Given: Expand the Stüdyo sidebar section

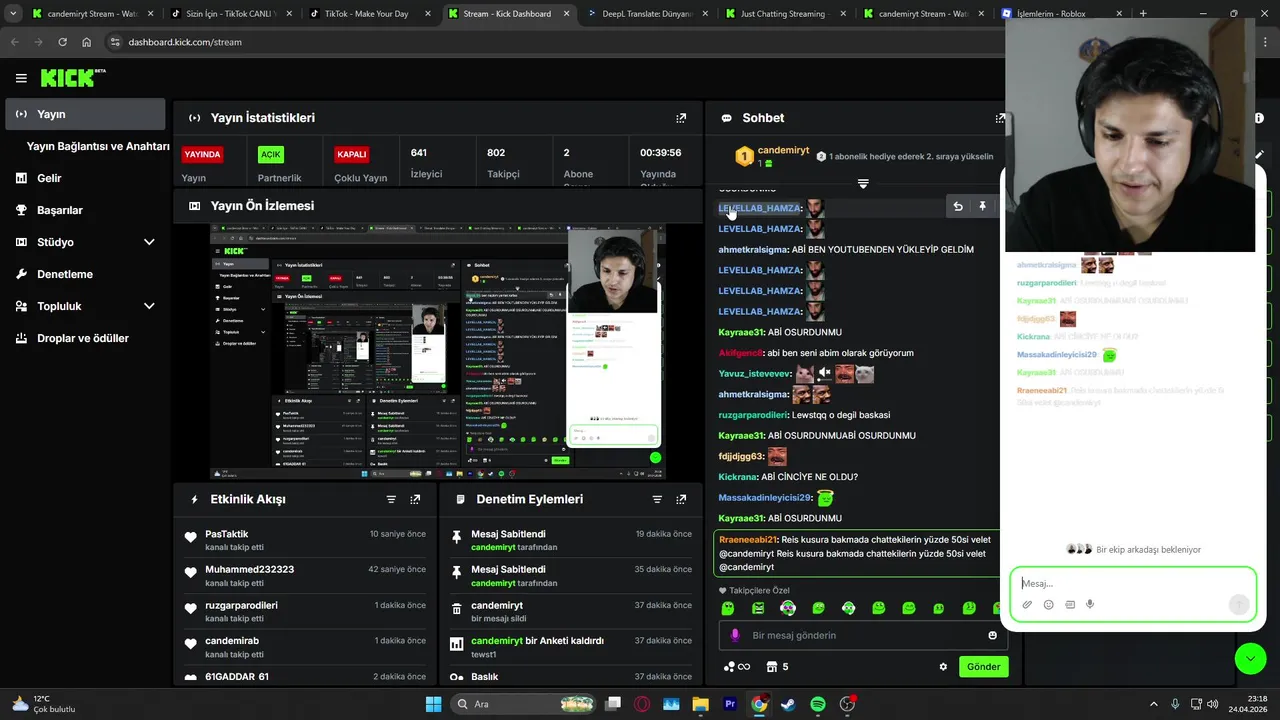Looking at the screenshot, I should (x=149, y=242).
